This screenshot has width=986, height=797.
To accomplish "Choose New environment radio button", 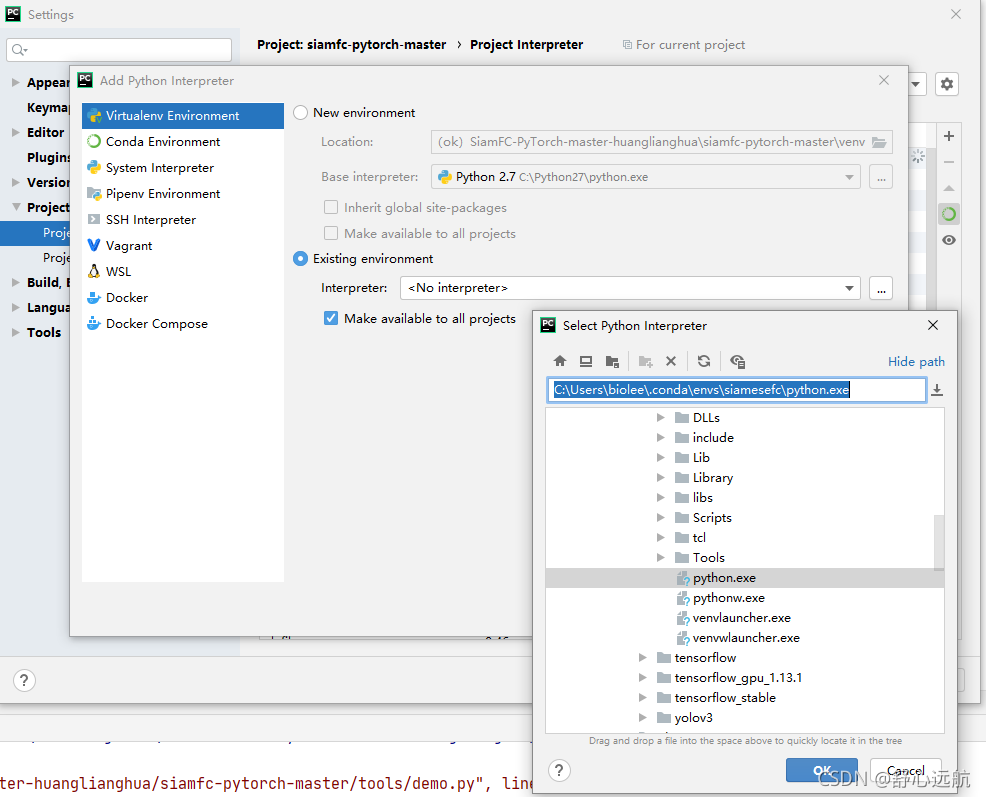I will tap(301, 113).
